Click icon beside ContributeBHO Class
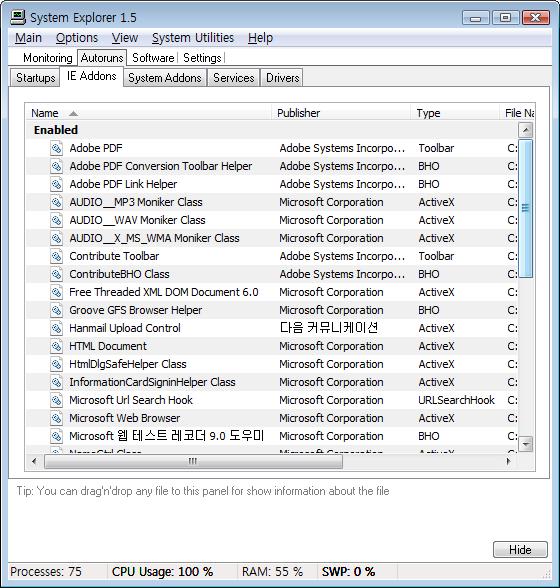 [56, 274]
